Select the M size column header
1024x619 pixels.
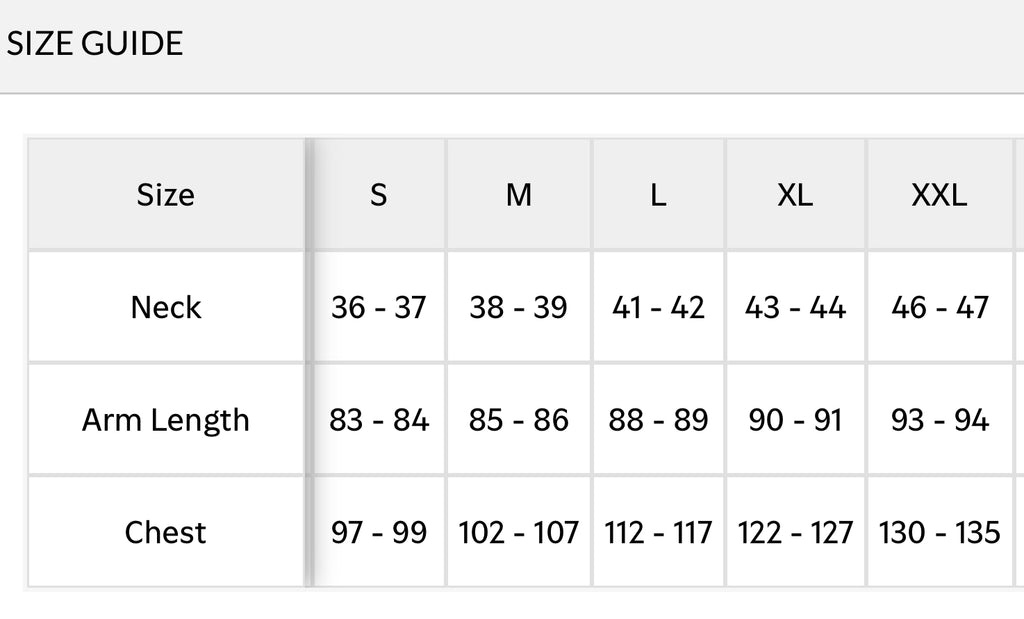(x=519, y=195)
